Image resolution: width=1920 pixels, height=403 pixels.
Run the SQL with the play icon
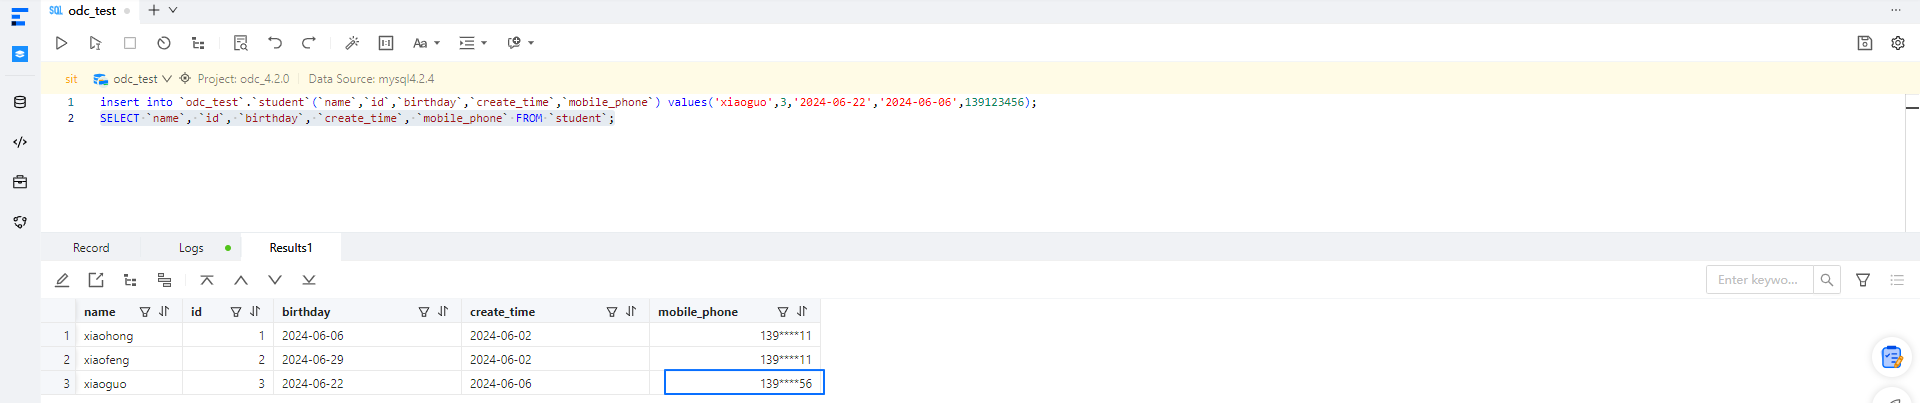point(61,43)
